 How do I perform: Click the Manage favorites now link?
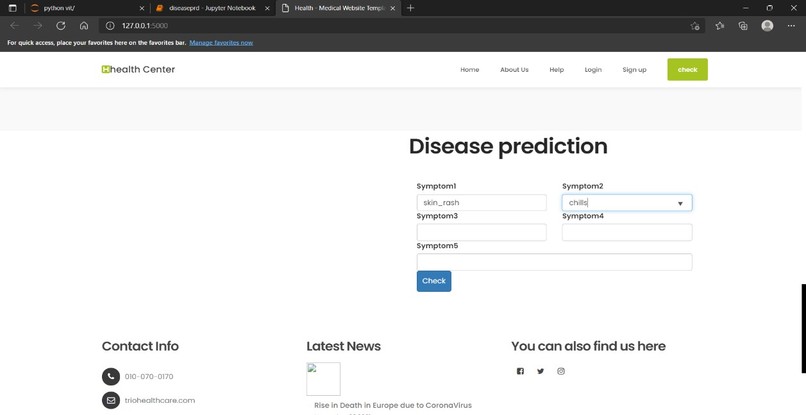[221, 43]
